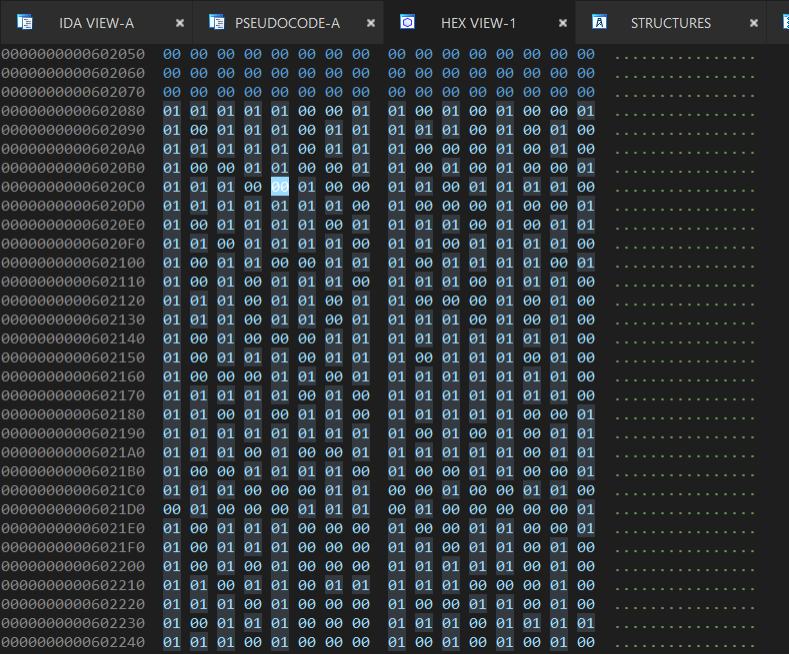This screenshot has height=655, width=789.
Task: Select the highlighted 00 byte in row 00000000006020C0
Action: coord(280,187)
